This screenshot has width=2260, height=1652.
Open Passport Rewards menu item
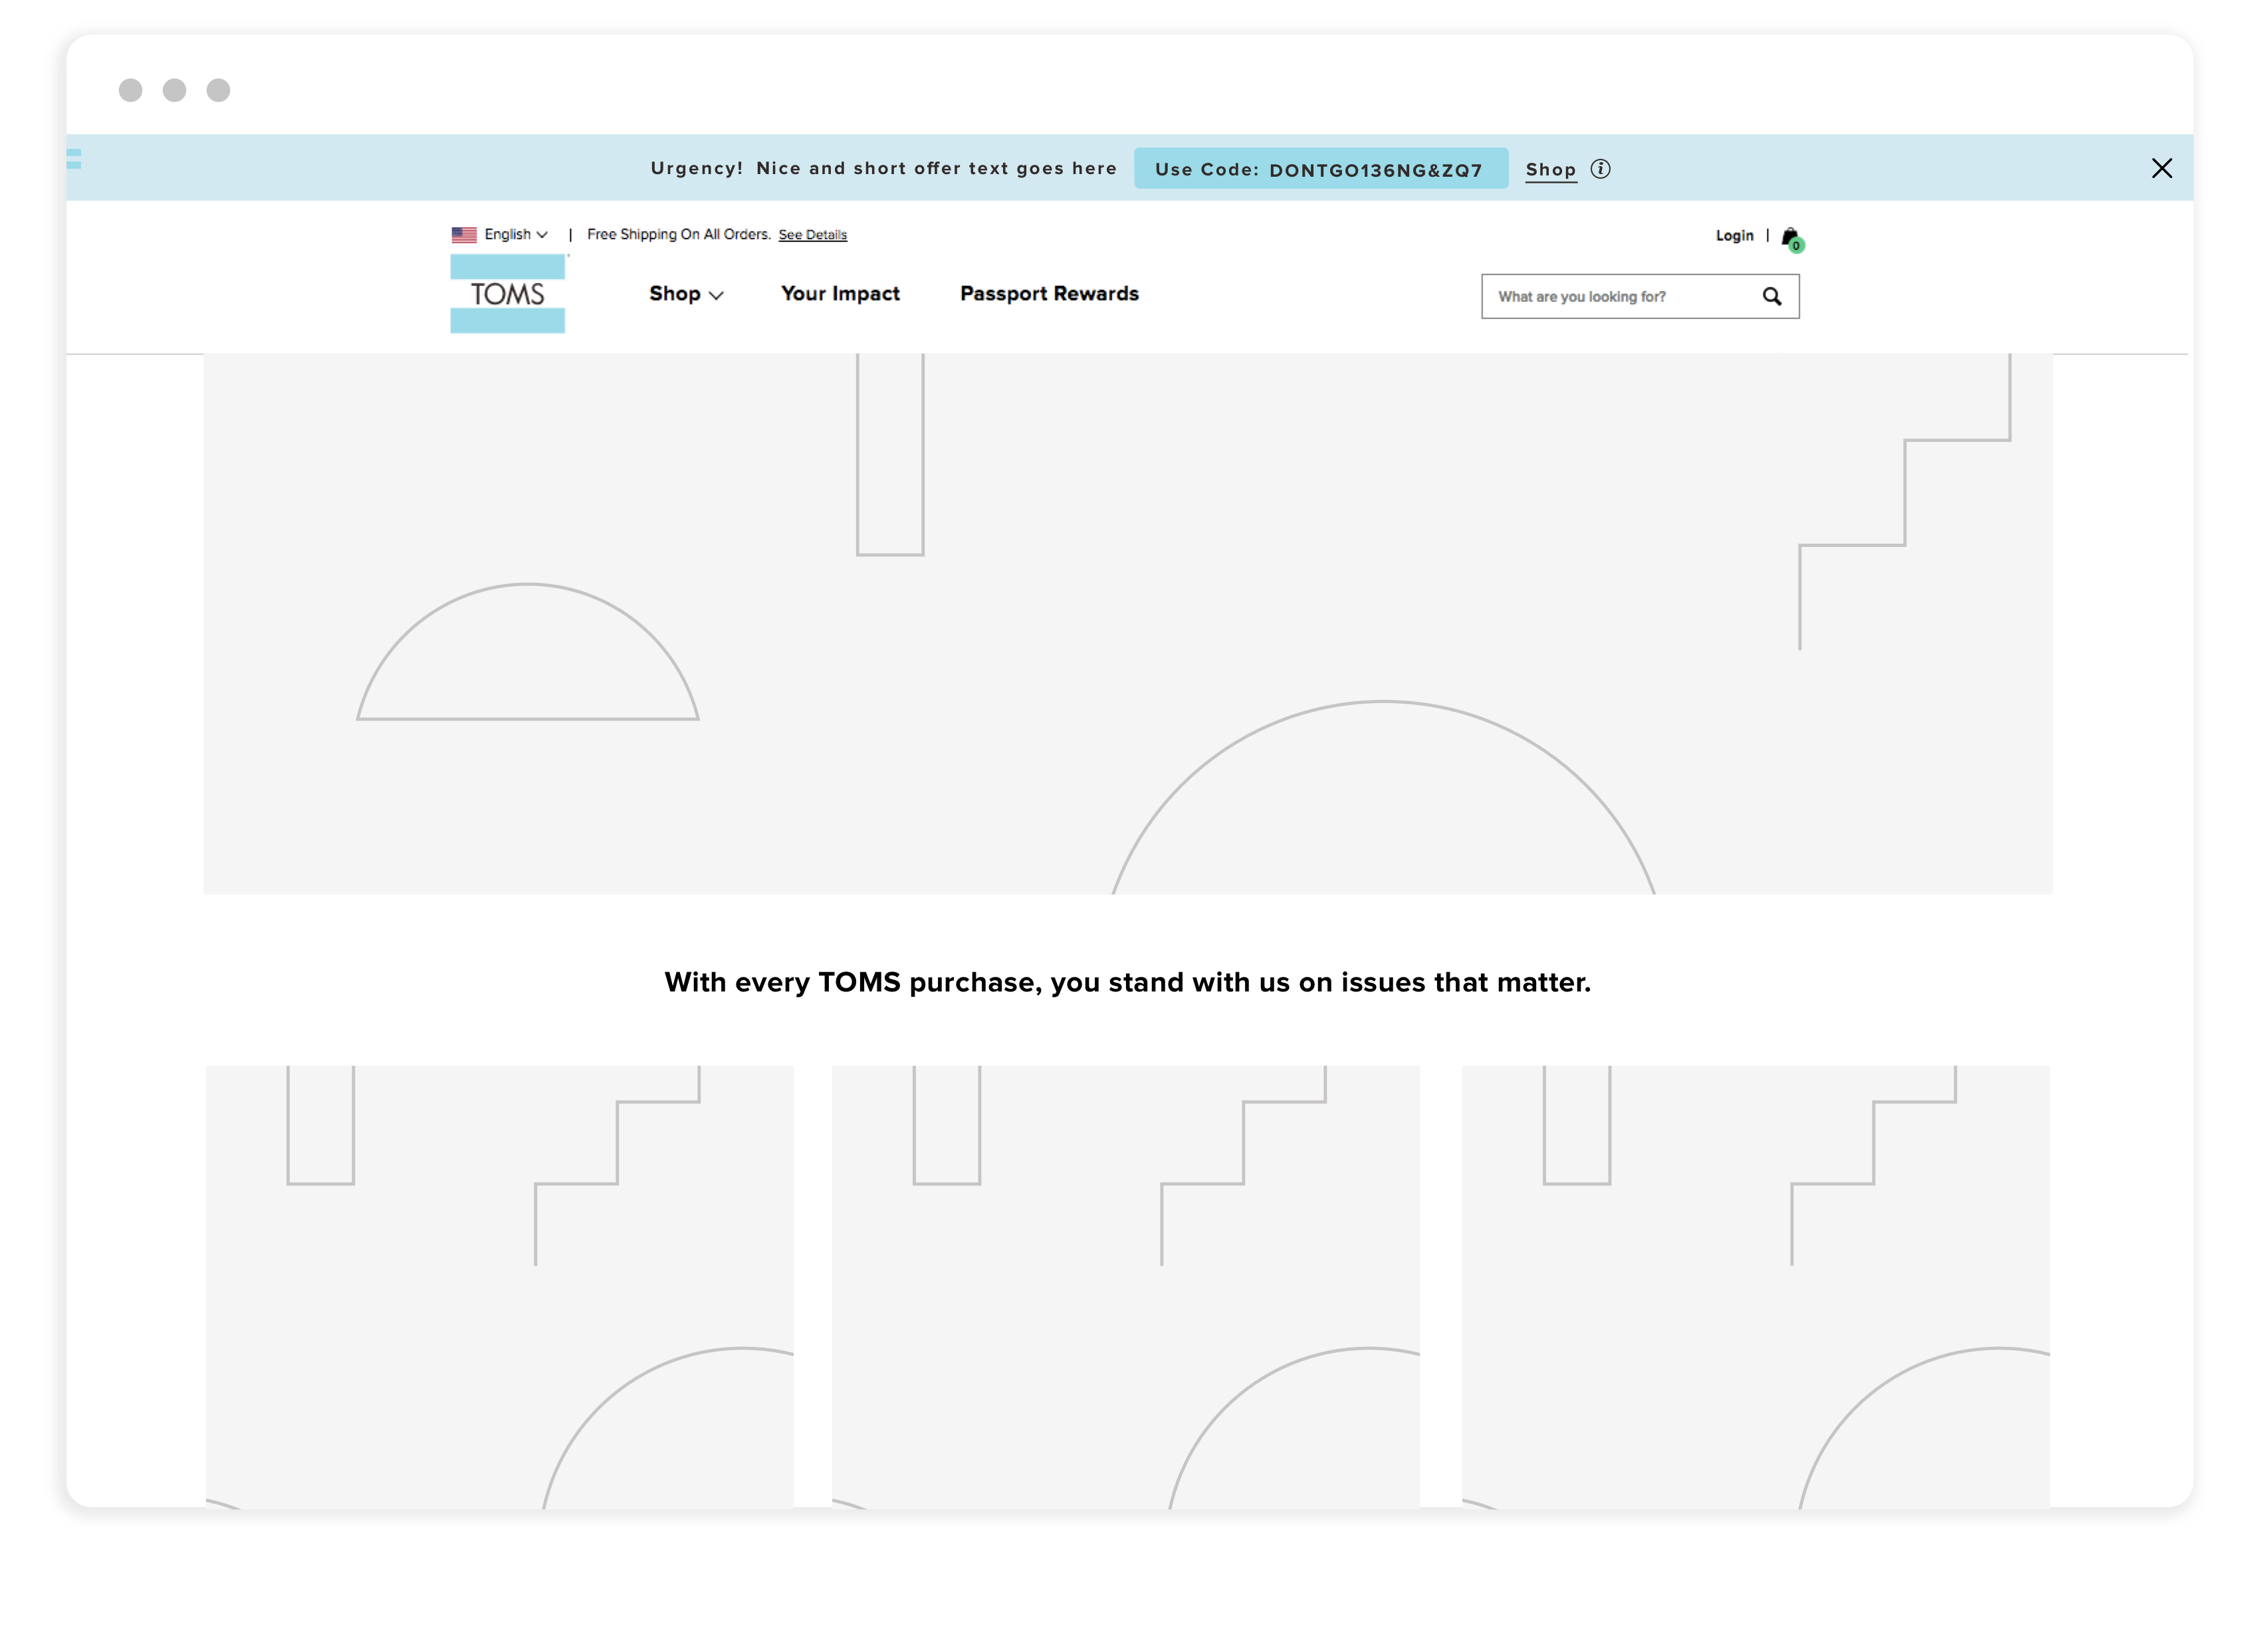tap(1049, 293)
